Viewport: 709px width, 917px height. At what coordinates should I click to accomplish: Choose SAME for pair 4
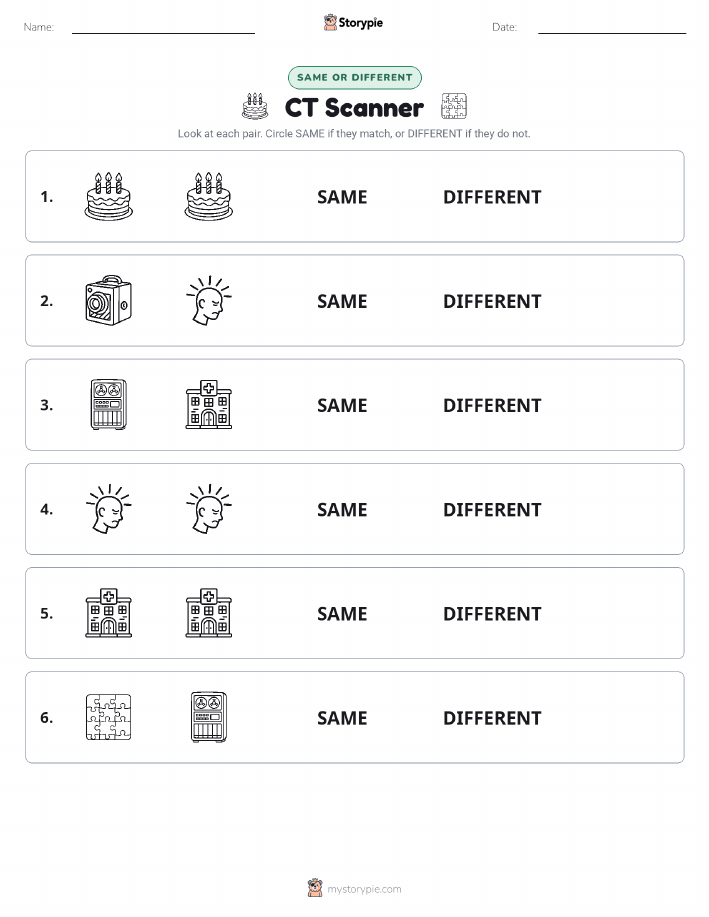point(342,509)
